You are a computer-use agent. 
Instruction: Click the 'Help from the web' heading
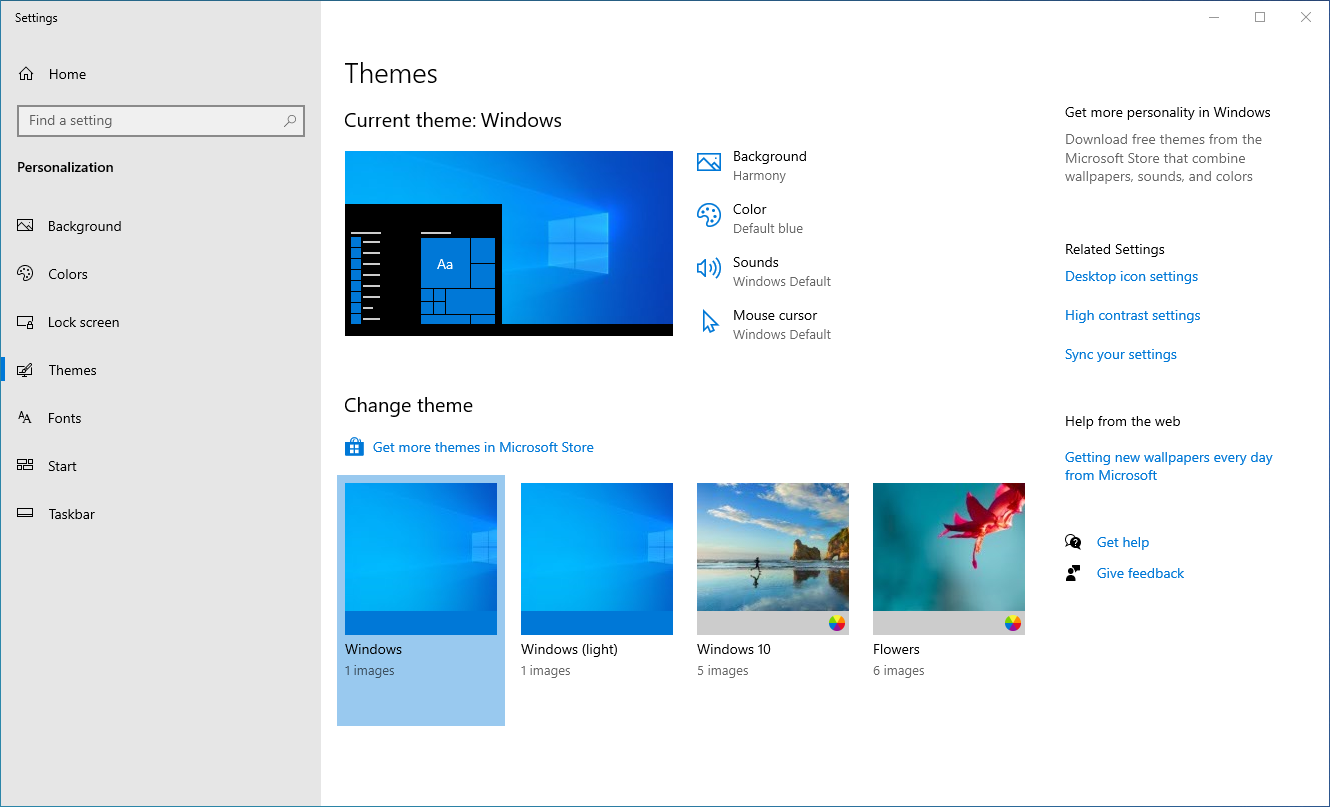[1123, 421]
